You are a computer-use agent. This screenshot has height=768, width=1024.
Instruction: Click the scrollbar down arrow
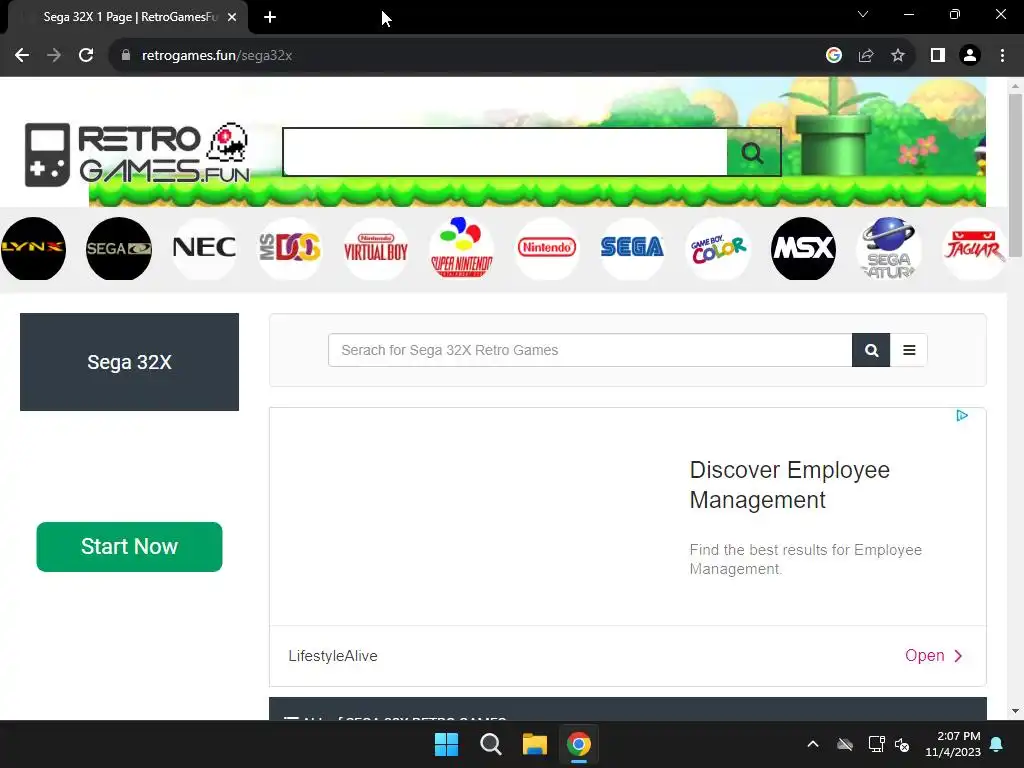click(1015, 711)
